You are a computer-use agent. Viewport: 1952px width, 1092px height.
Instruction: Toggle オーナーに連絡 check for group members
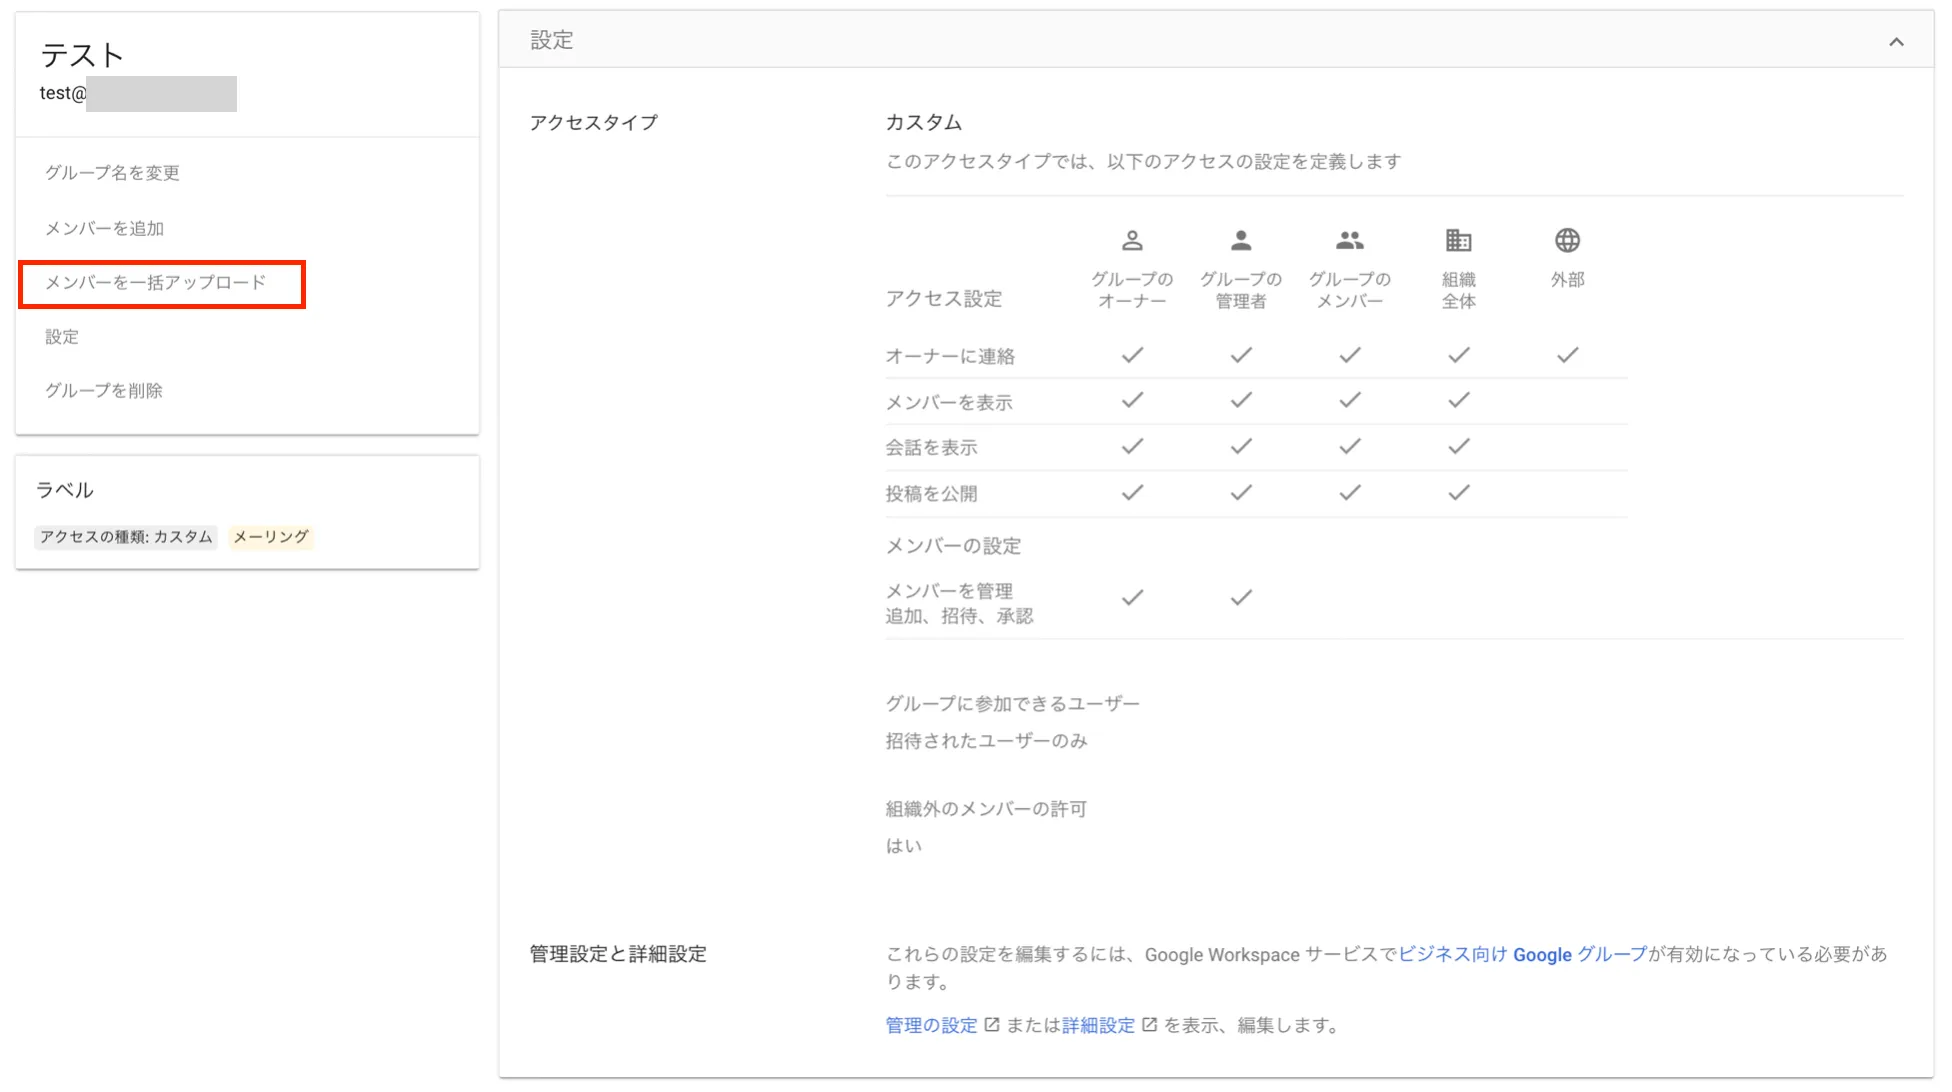click(x=1350, y=355)
